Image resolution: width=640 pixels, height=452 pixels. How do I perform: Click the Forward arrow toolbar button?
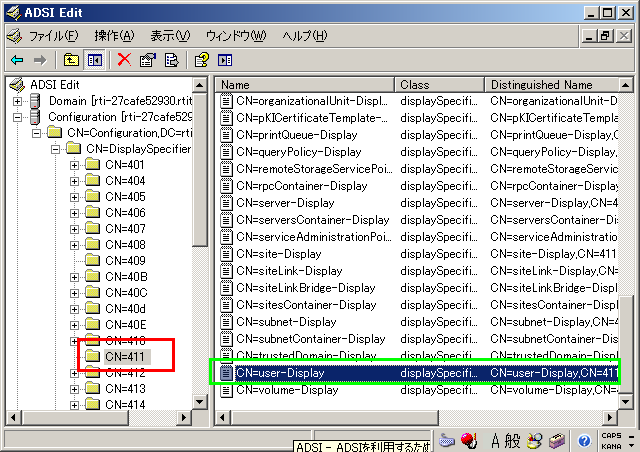pos(40,60)
